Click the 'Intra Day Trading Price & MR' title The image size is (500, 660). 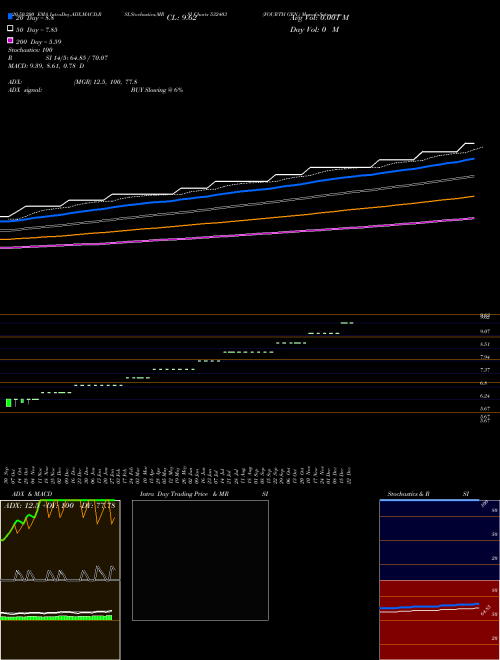[x=184, y=494]
